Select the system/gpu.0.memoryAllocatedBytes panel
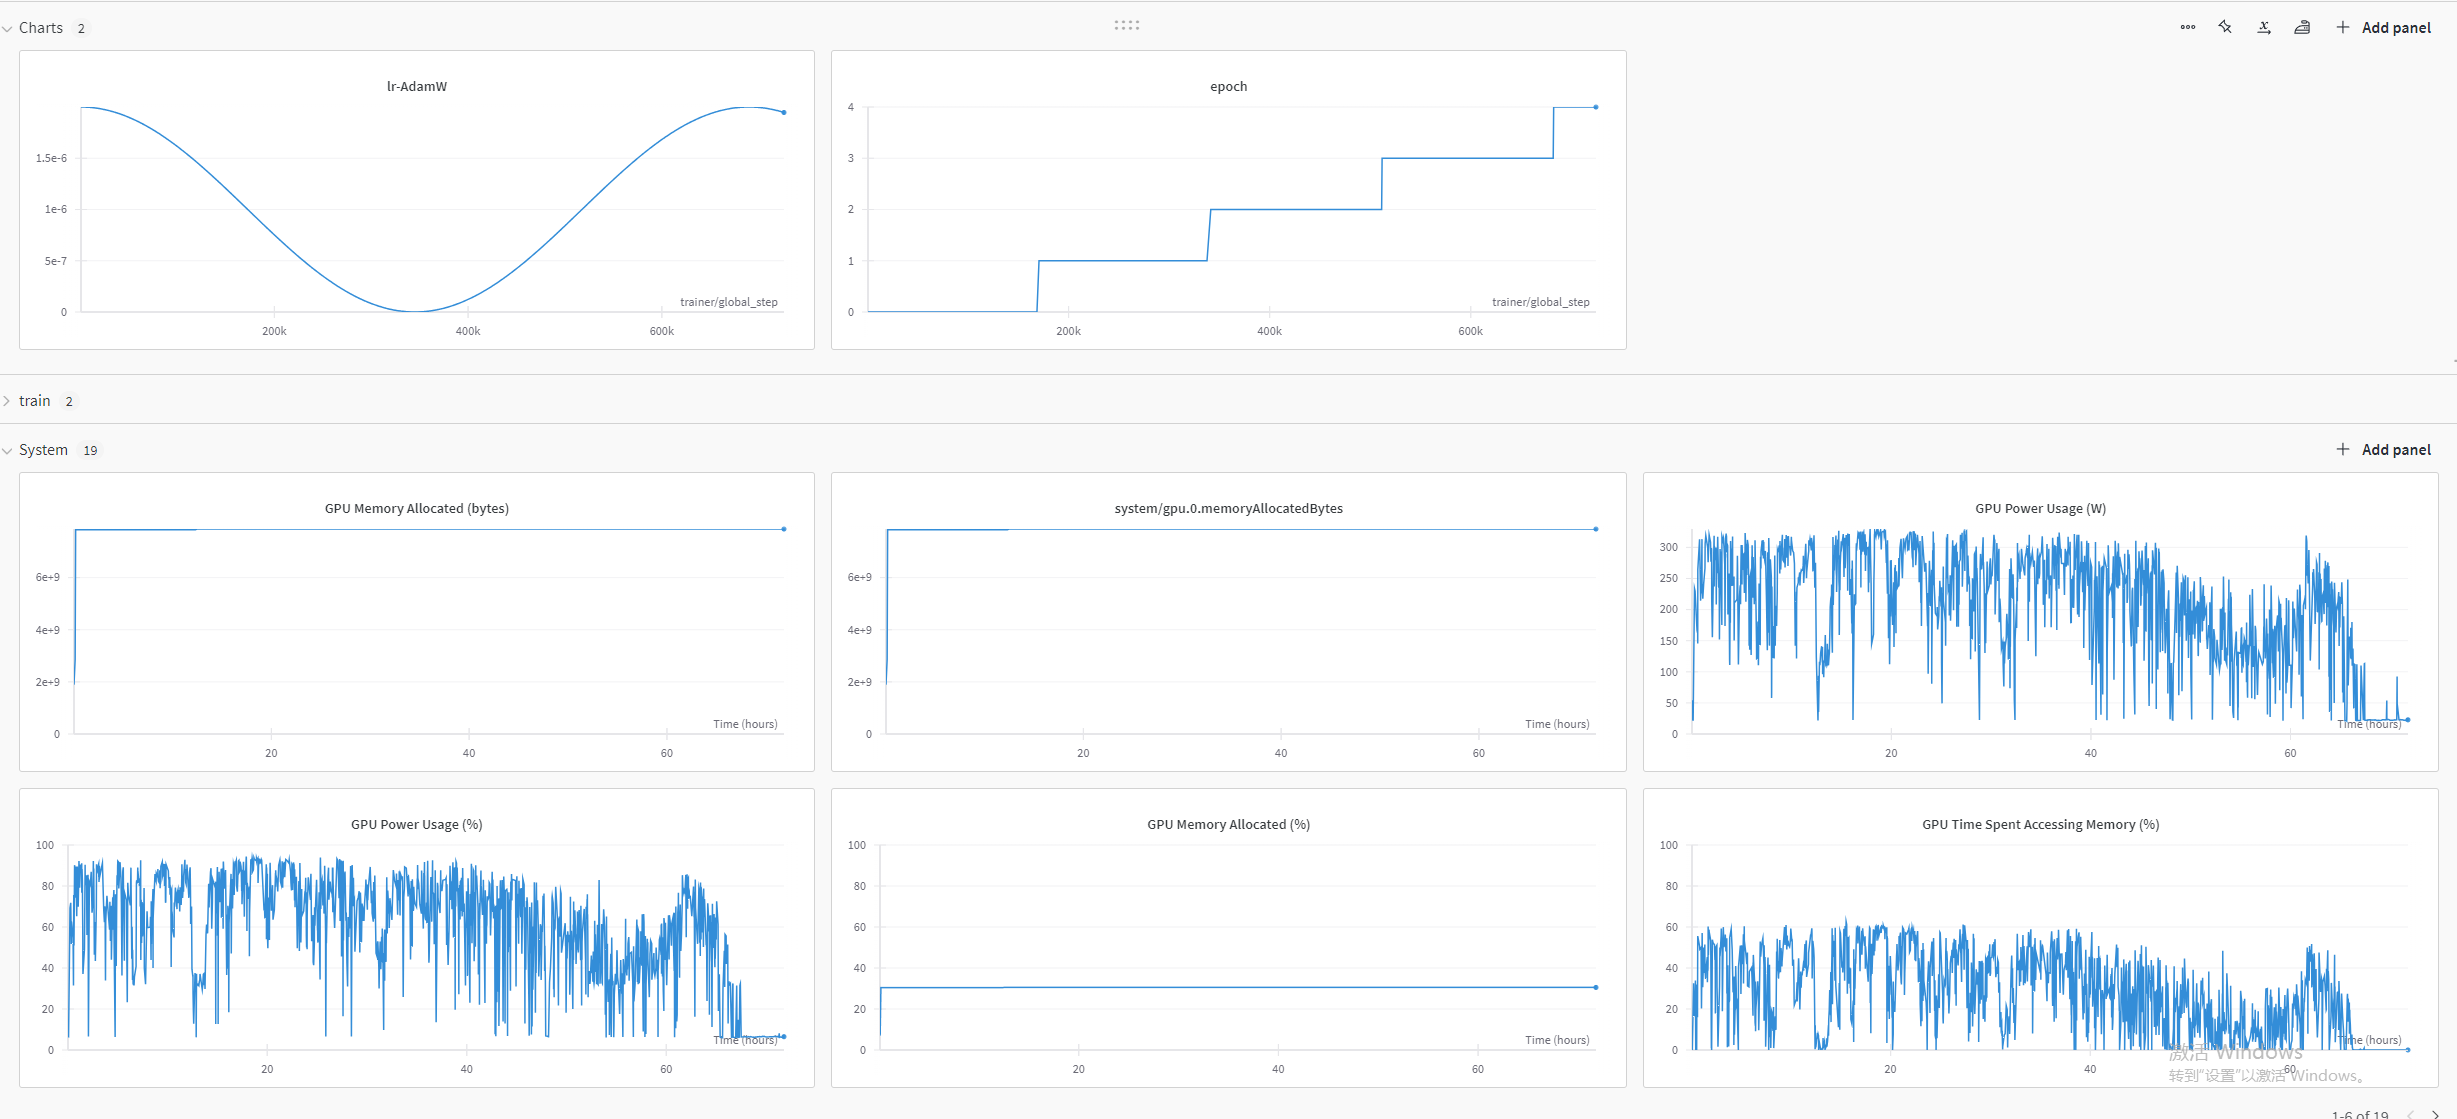Image resolution: width=2457 pixels, height=1119 pixels. [x=1229, y=622]
